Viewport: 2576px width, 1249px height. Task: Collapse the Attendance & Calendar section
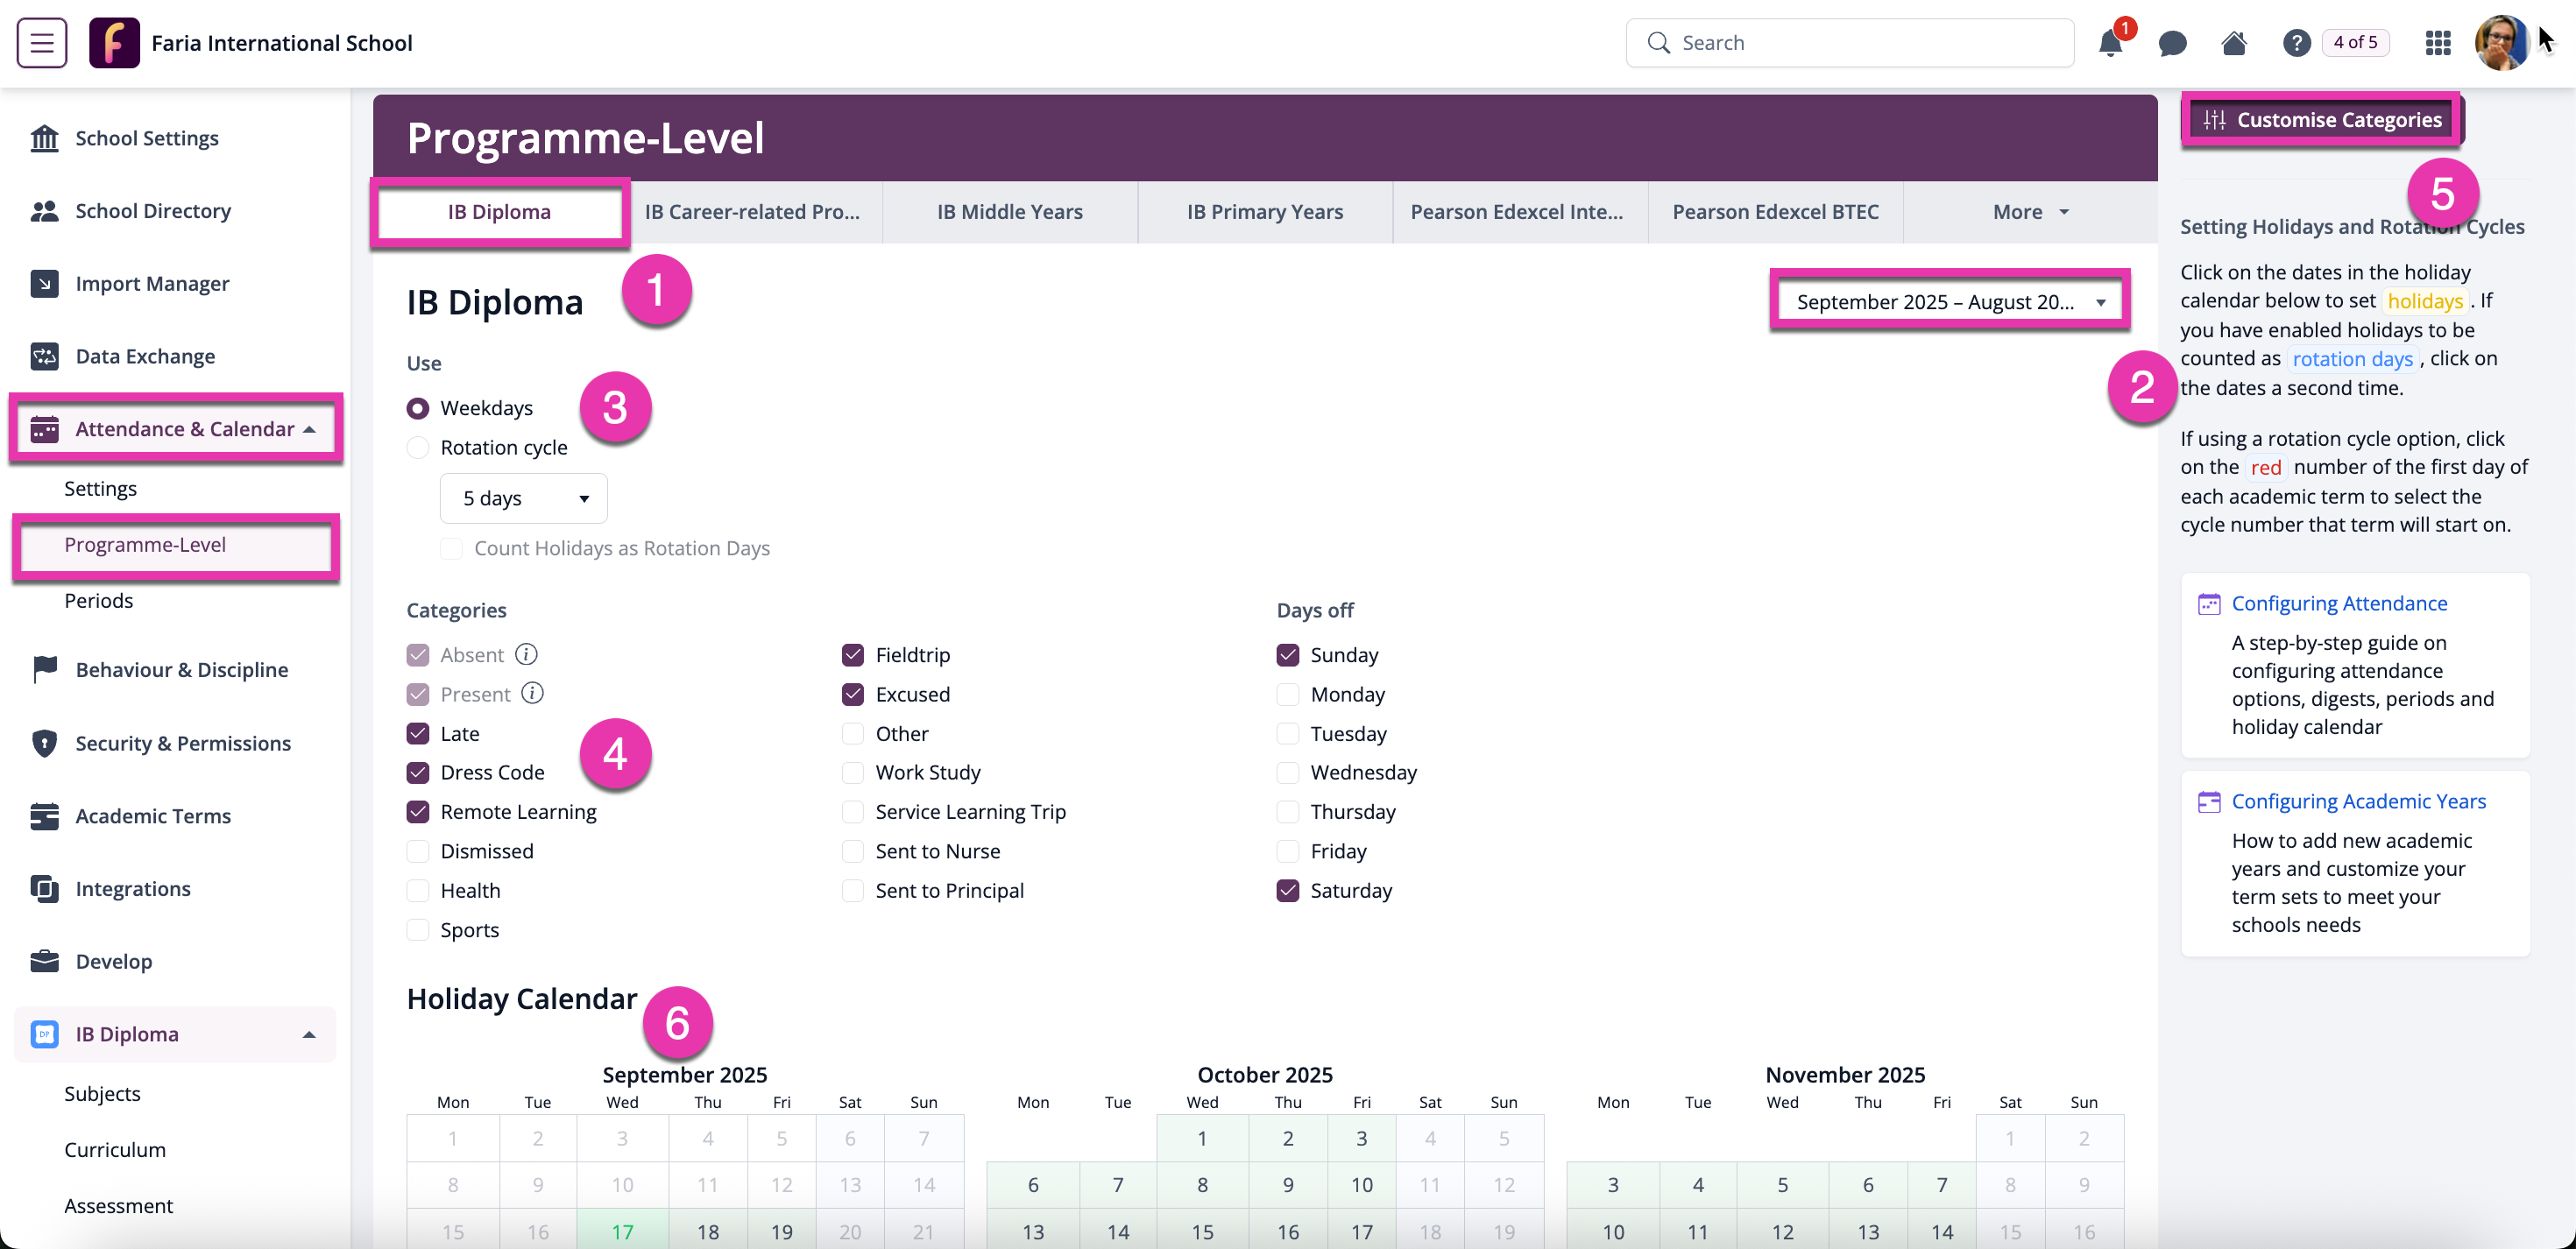click(310, 429)
